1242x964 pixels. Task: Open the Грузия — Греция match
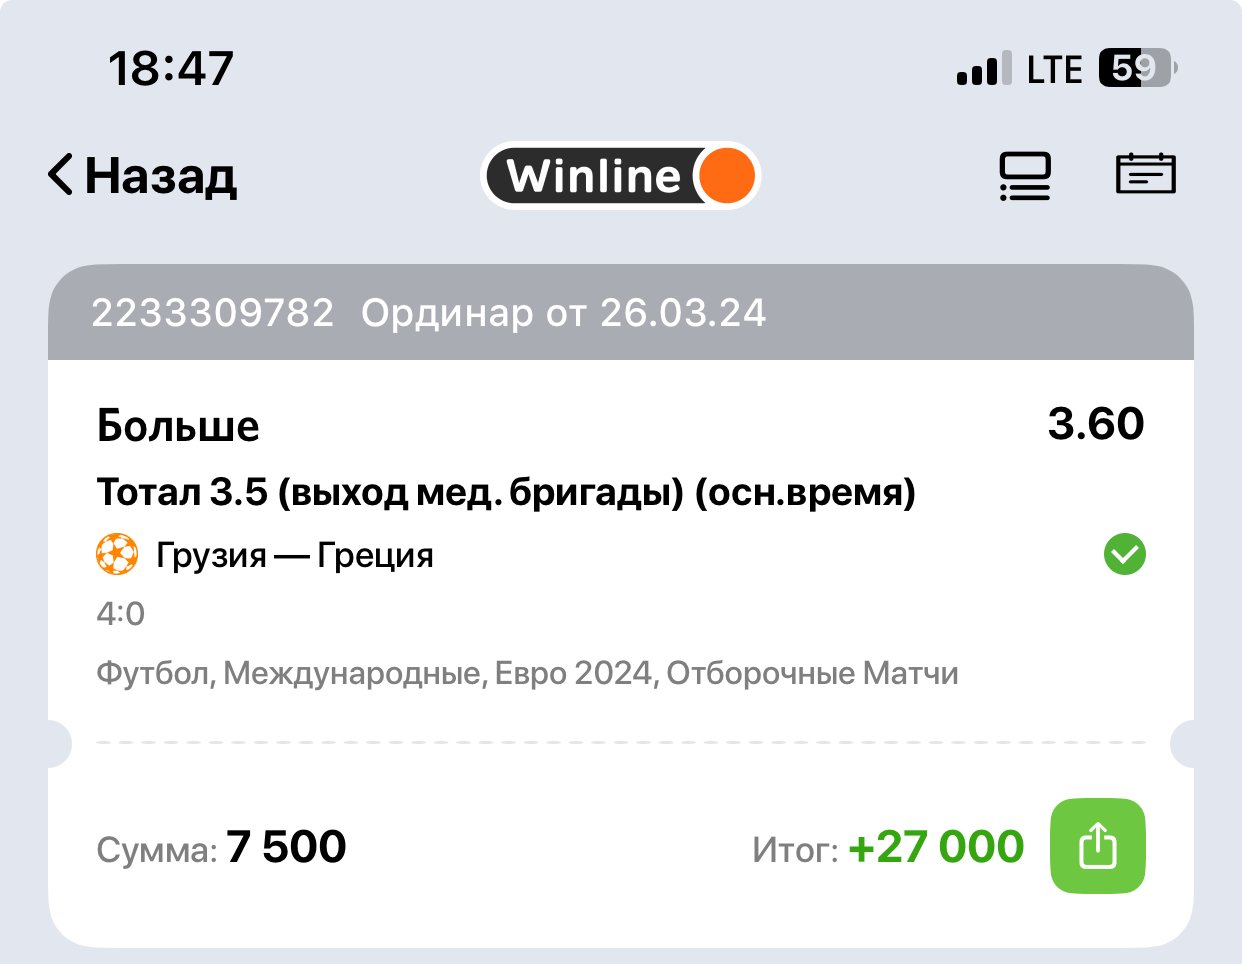coord(295,555)
